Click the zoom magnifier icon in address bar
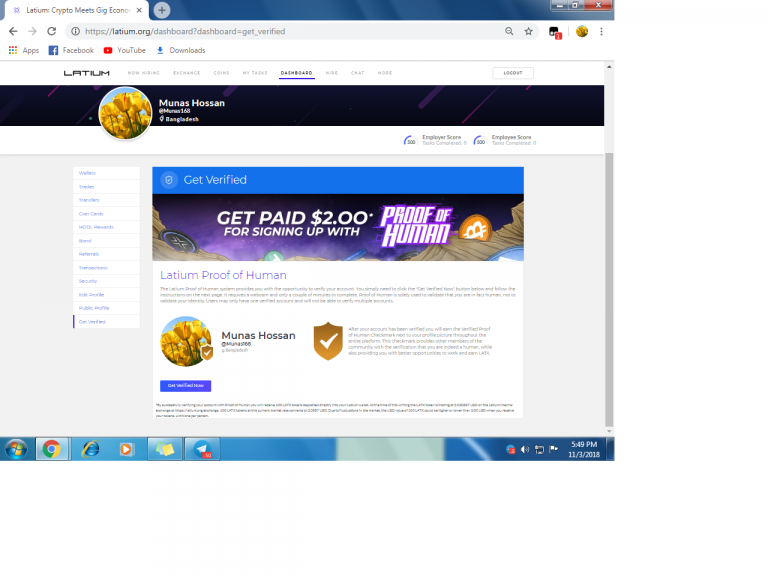This screenshot has height=576, width=768. pyautogui.click(x=509, y=31)
